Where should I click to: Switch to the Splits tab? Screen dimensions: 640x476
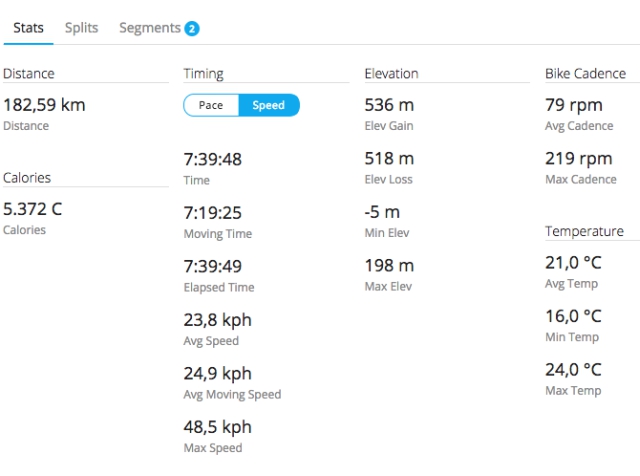[x=81, y=28]
